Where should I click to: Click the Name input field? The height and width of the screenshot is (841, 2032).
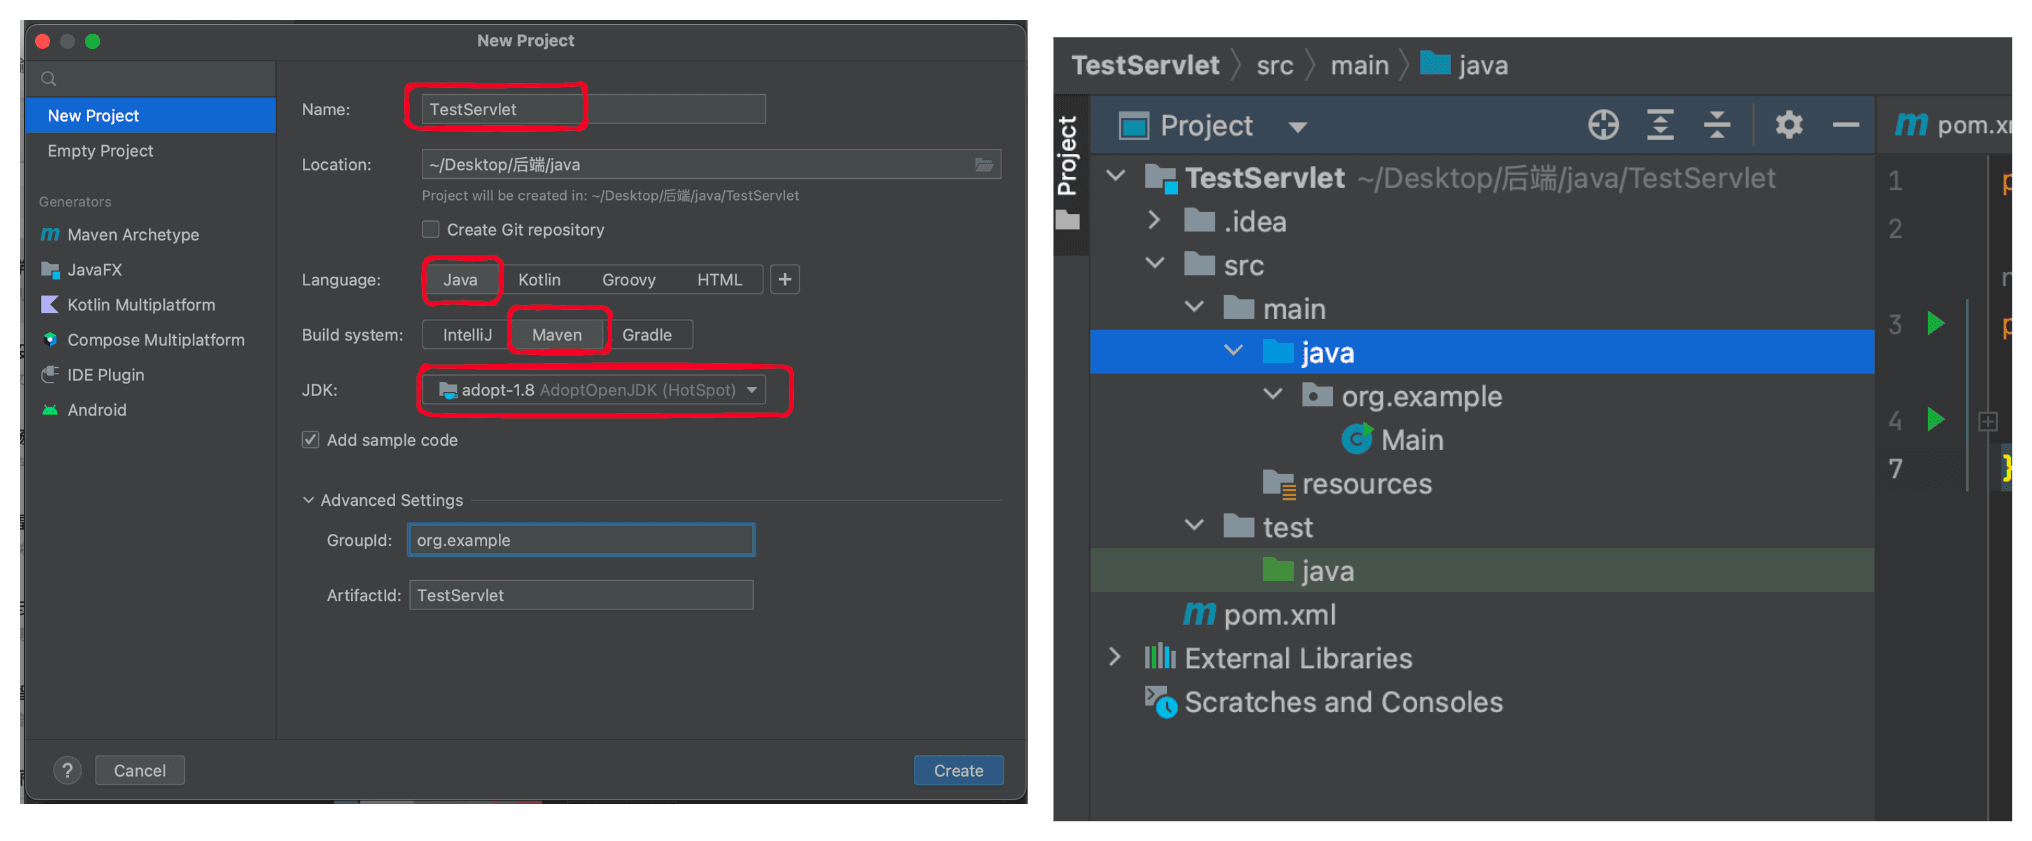click(594, 109)
